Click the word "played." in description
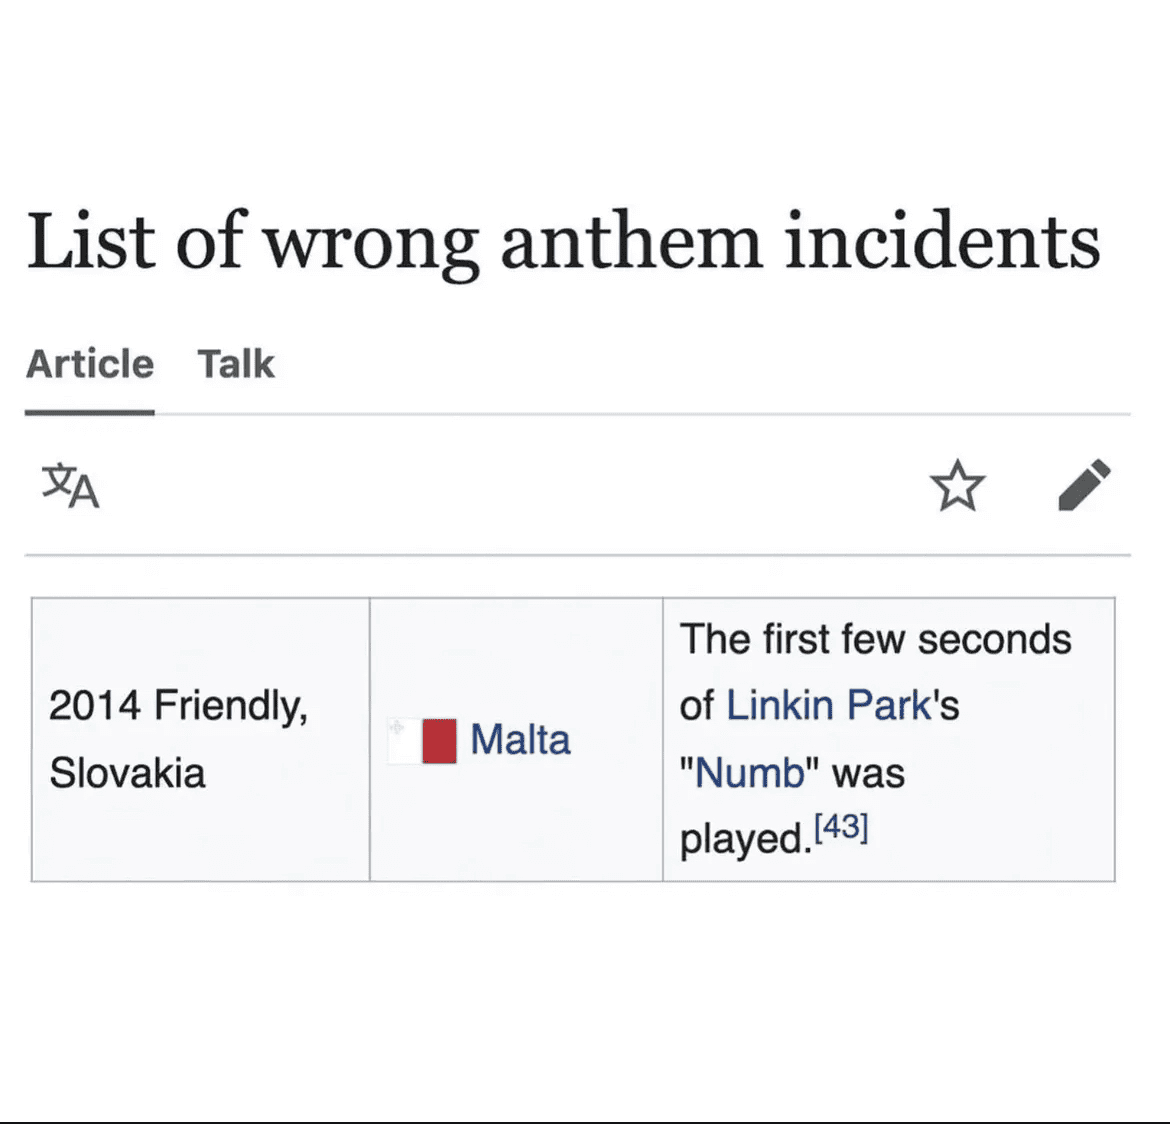Screen dimensions: 1170x1124 [x=744, y=840]
